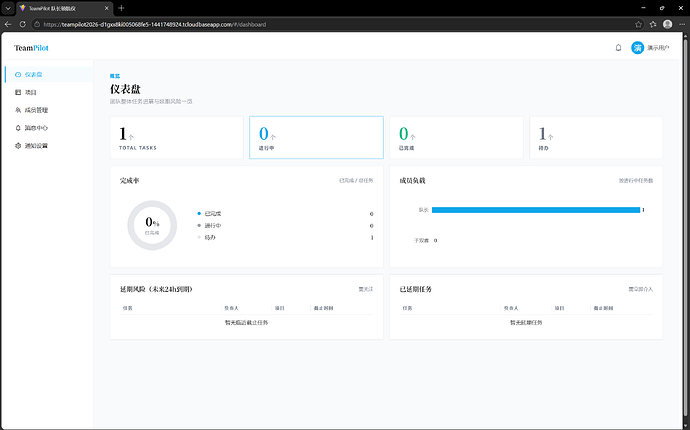Screen dimensions: 690x430
Task: Open the 项目 projects sidebar icon
Action: tap(18, 92)
